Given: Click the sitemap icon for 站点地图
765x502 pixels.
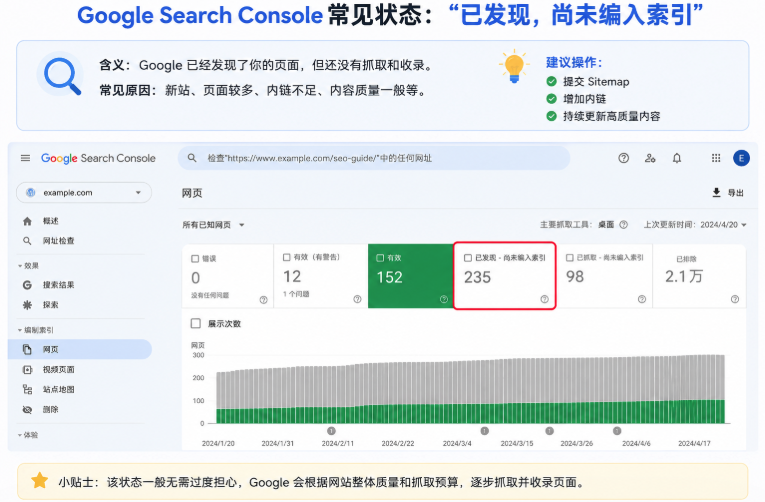Looking at the screenshot, I should pos(27,389).
